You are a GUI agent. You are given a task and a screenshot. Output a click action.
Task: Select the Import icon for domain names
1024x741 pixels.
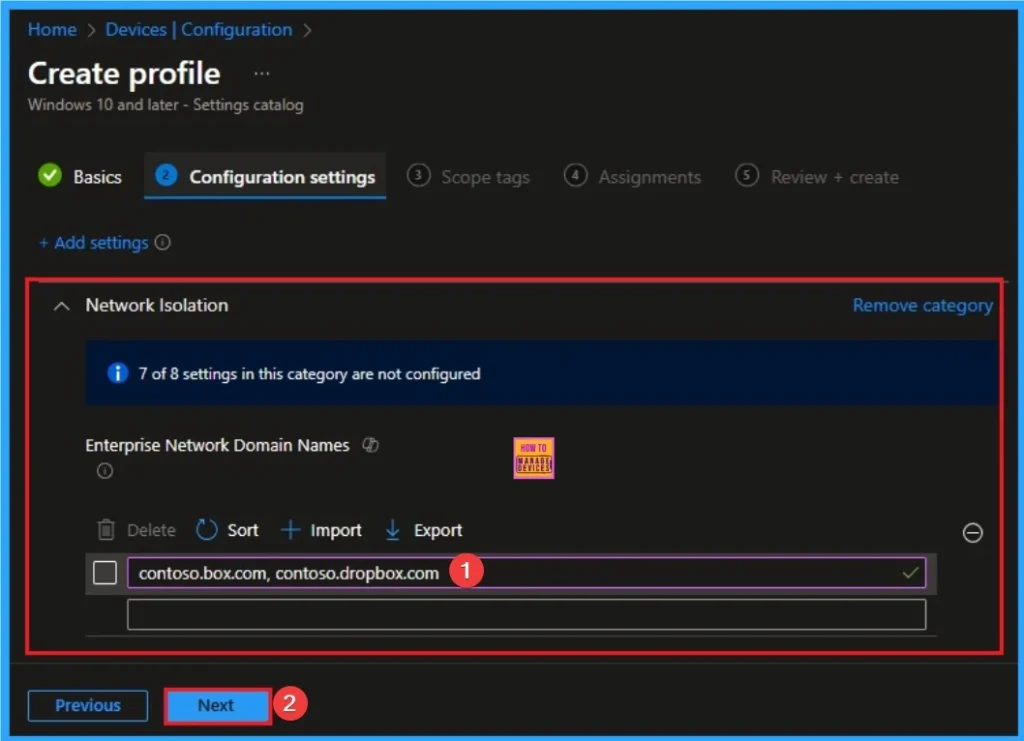pyautogui.click(x=290, y=530)
